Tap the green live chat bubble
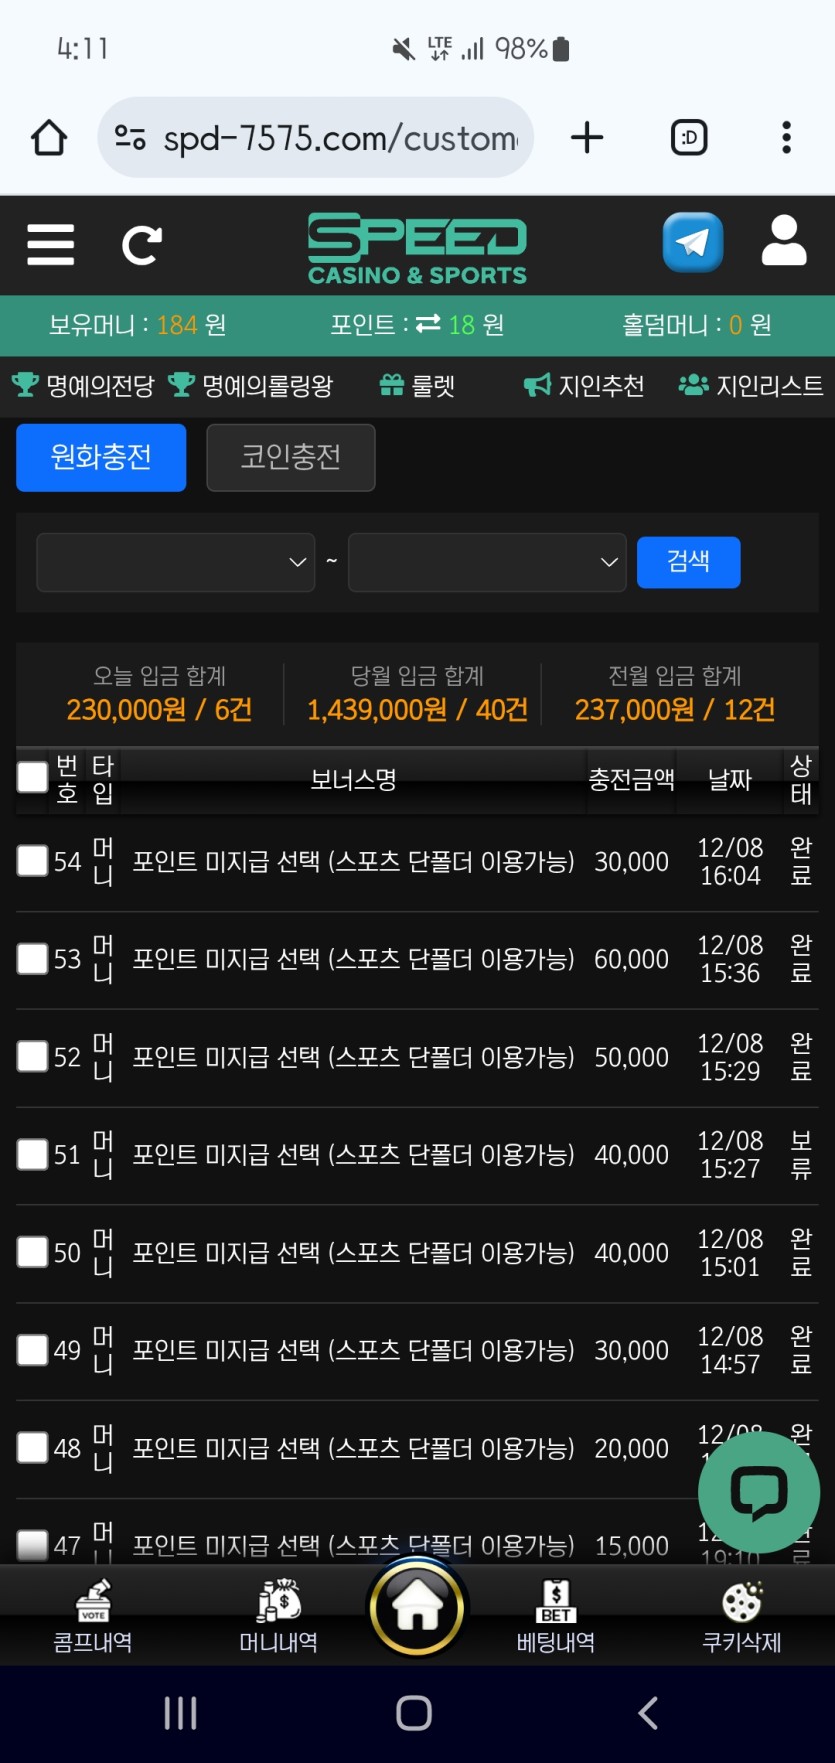This screenshot has width=835, height=1763. [758, 1492]
